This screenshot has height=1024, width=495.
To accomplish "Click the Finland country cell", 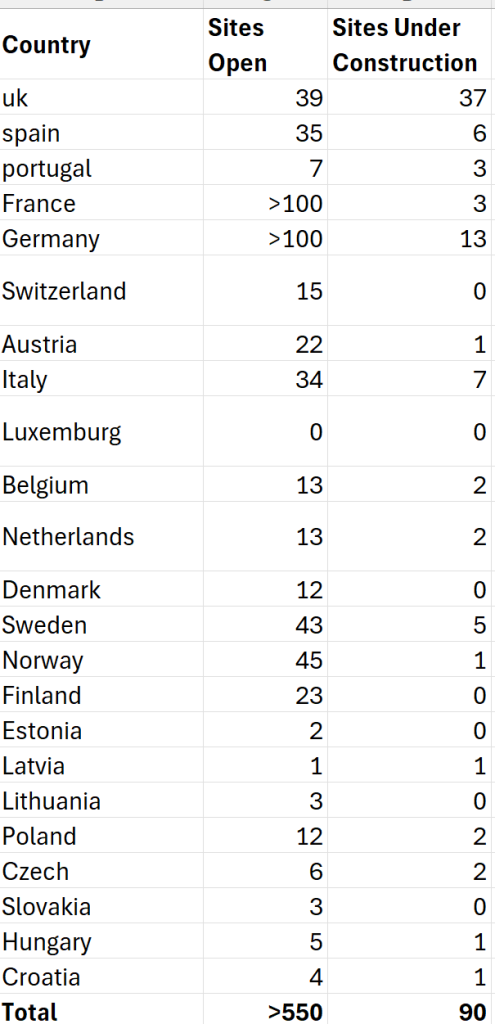I will tap(101, 696).
